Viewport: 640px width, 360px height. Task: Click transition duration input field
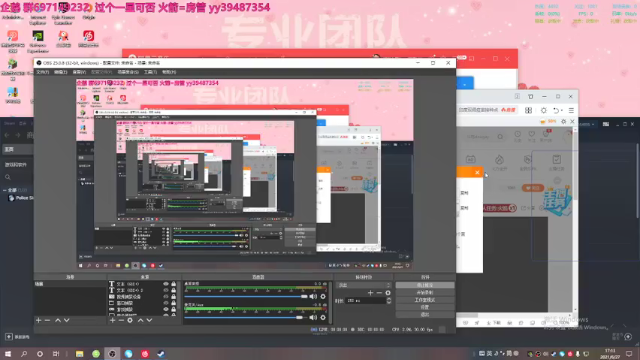coord(365,300)
